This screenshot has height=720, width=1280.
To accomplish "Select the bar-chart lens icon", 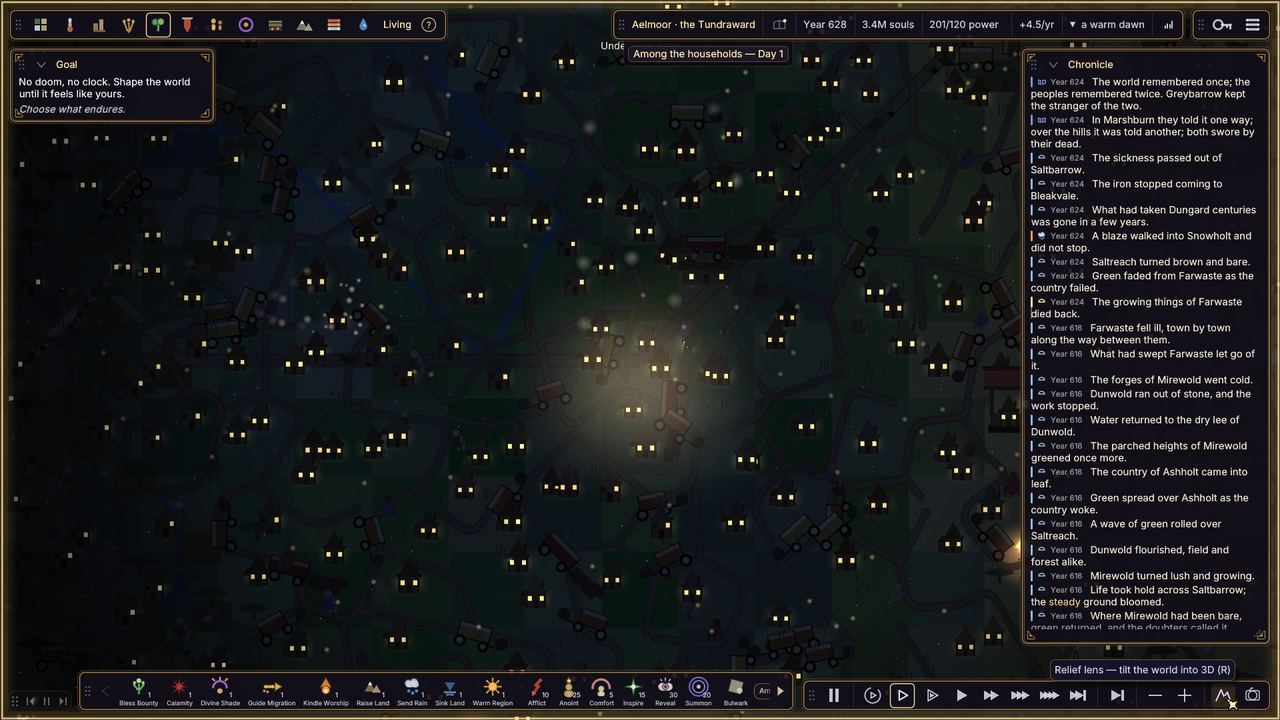I will (99, 25).
